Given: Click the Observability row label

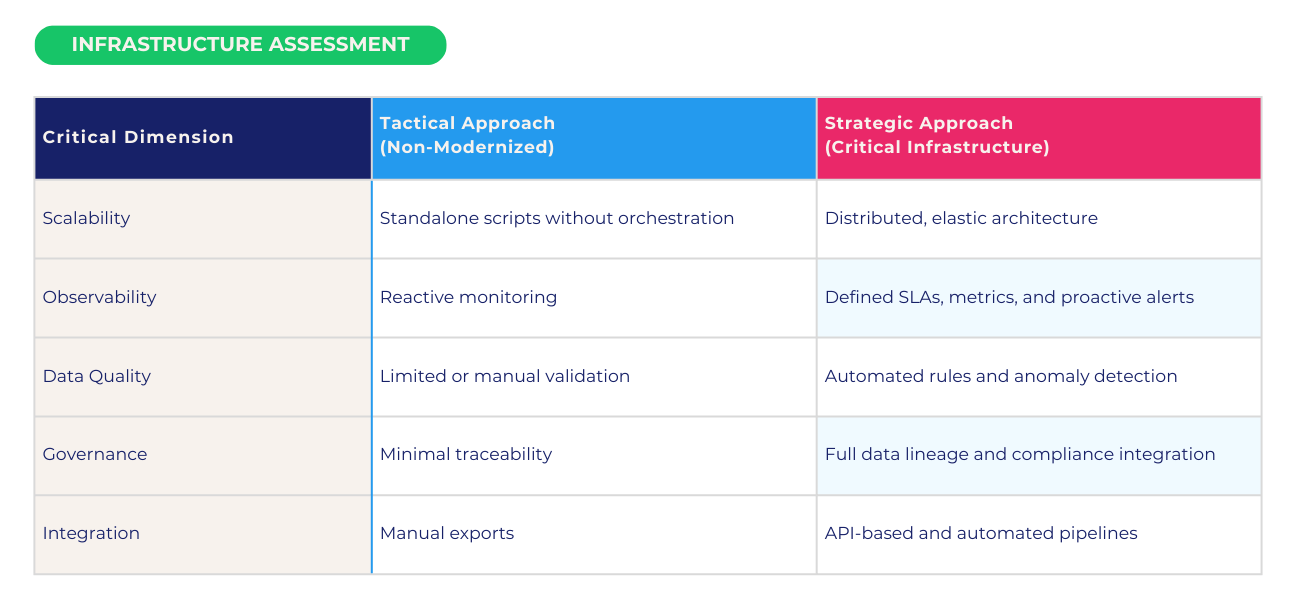Looking at the screenshot, I should click(x=99, y=297).
